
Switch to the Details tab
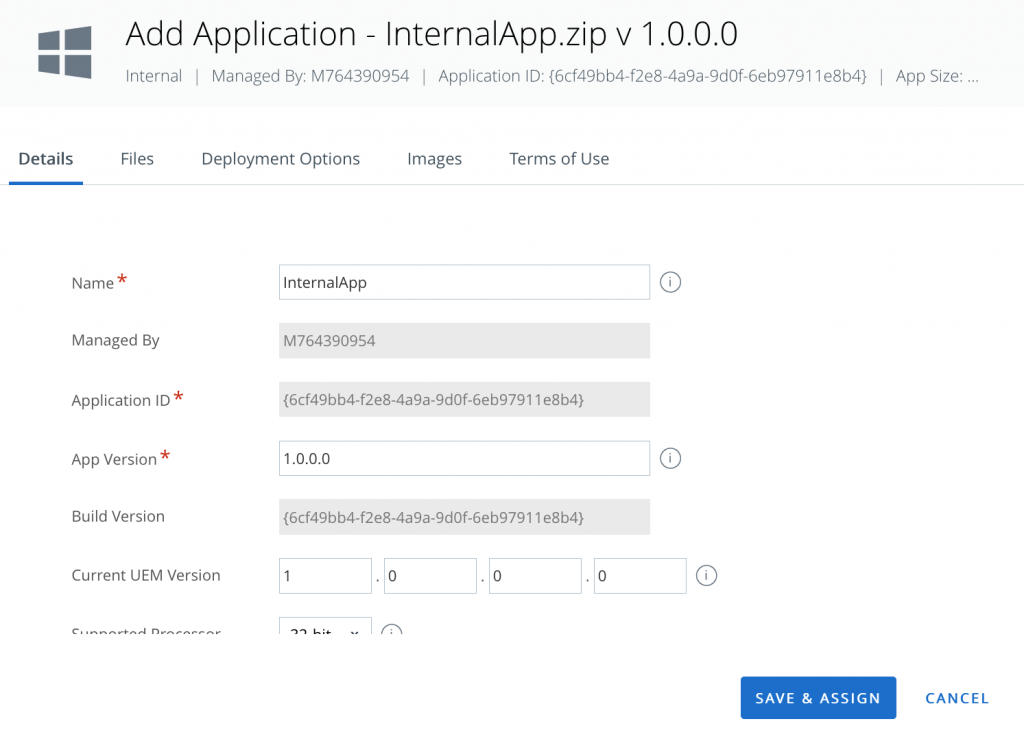46,159
